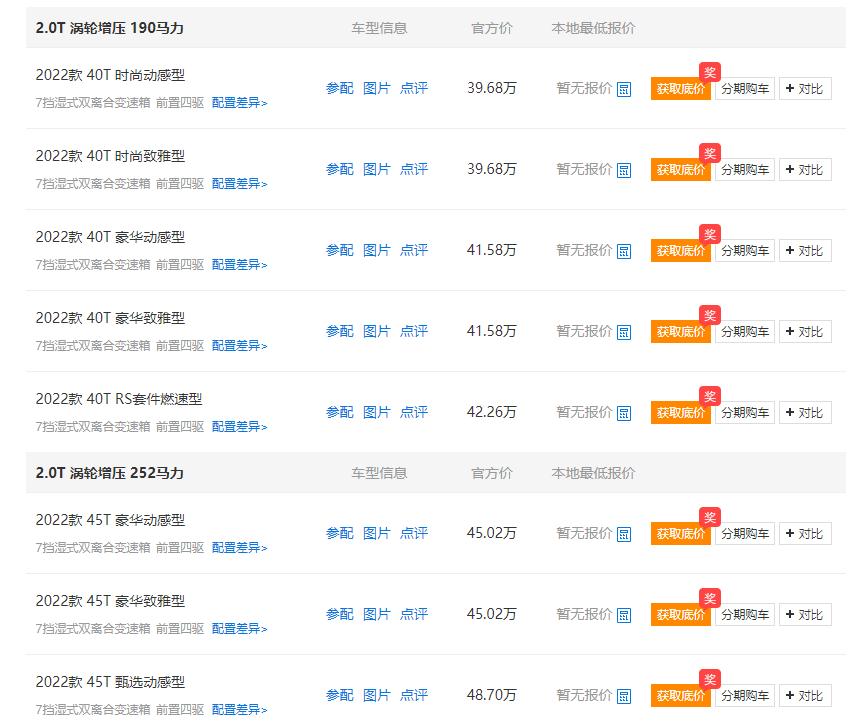Click the 奖 reward badge for 40T 豪华致雅型

coord(708,315)
